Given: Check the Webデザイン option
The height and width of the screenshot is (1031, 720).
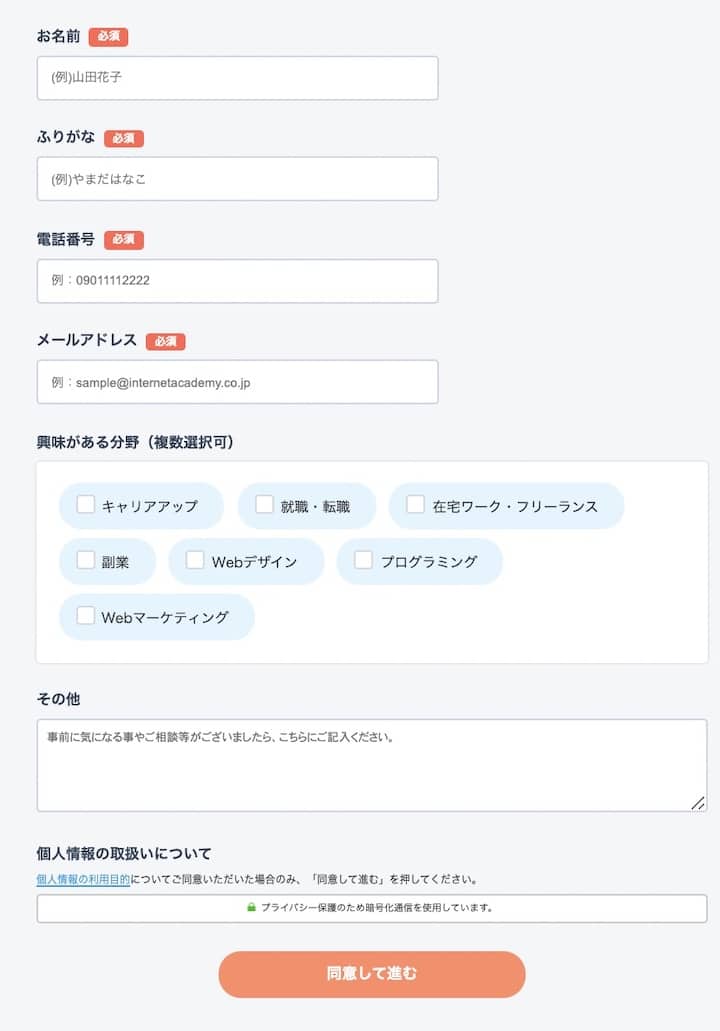Looking at the screenshot, I should [194, 562].
